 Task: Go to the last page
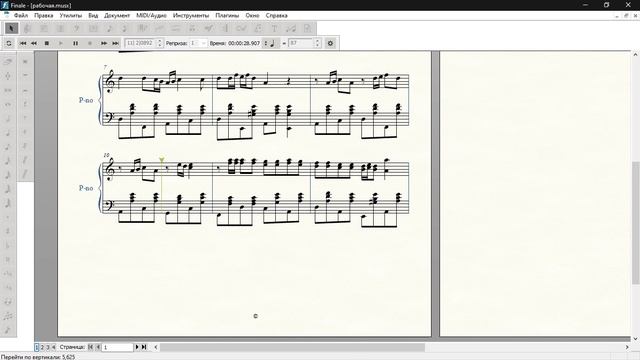(x=144, y=347)
